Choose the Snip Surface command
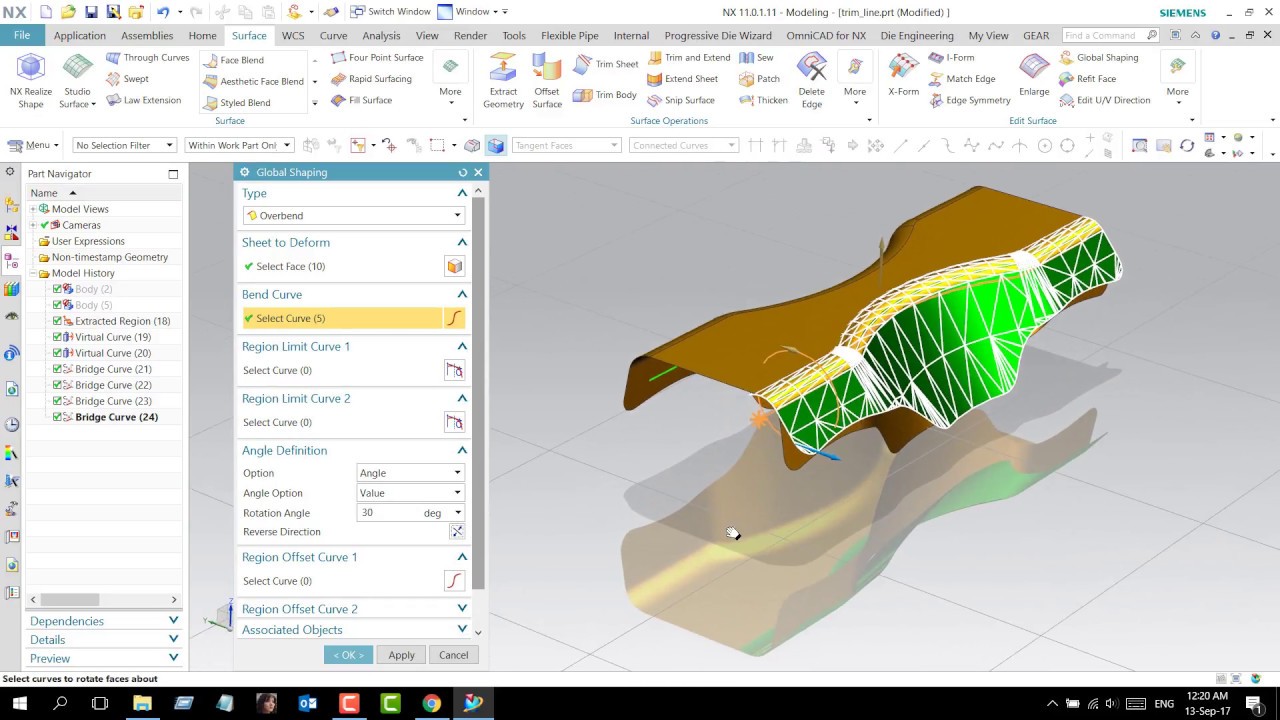This screenshot has height=720, width=1280. [x=680, y=100]
